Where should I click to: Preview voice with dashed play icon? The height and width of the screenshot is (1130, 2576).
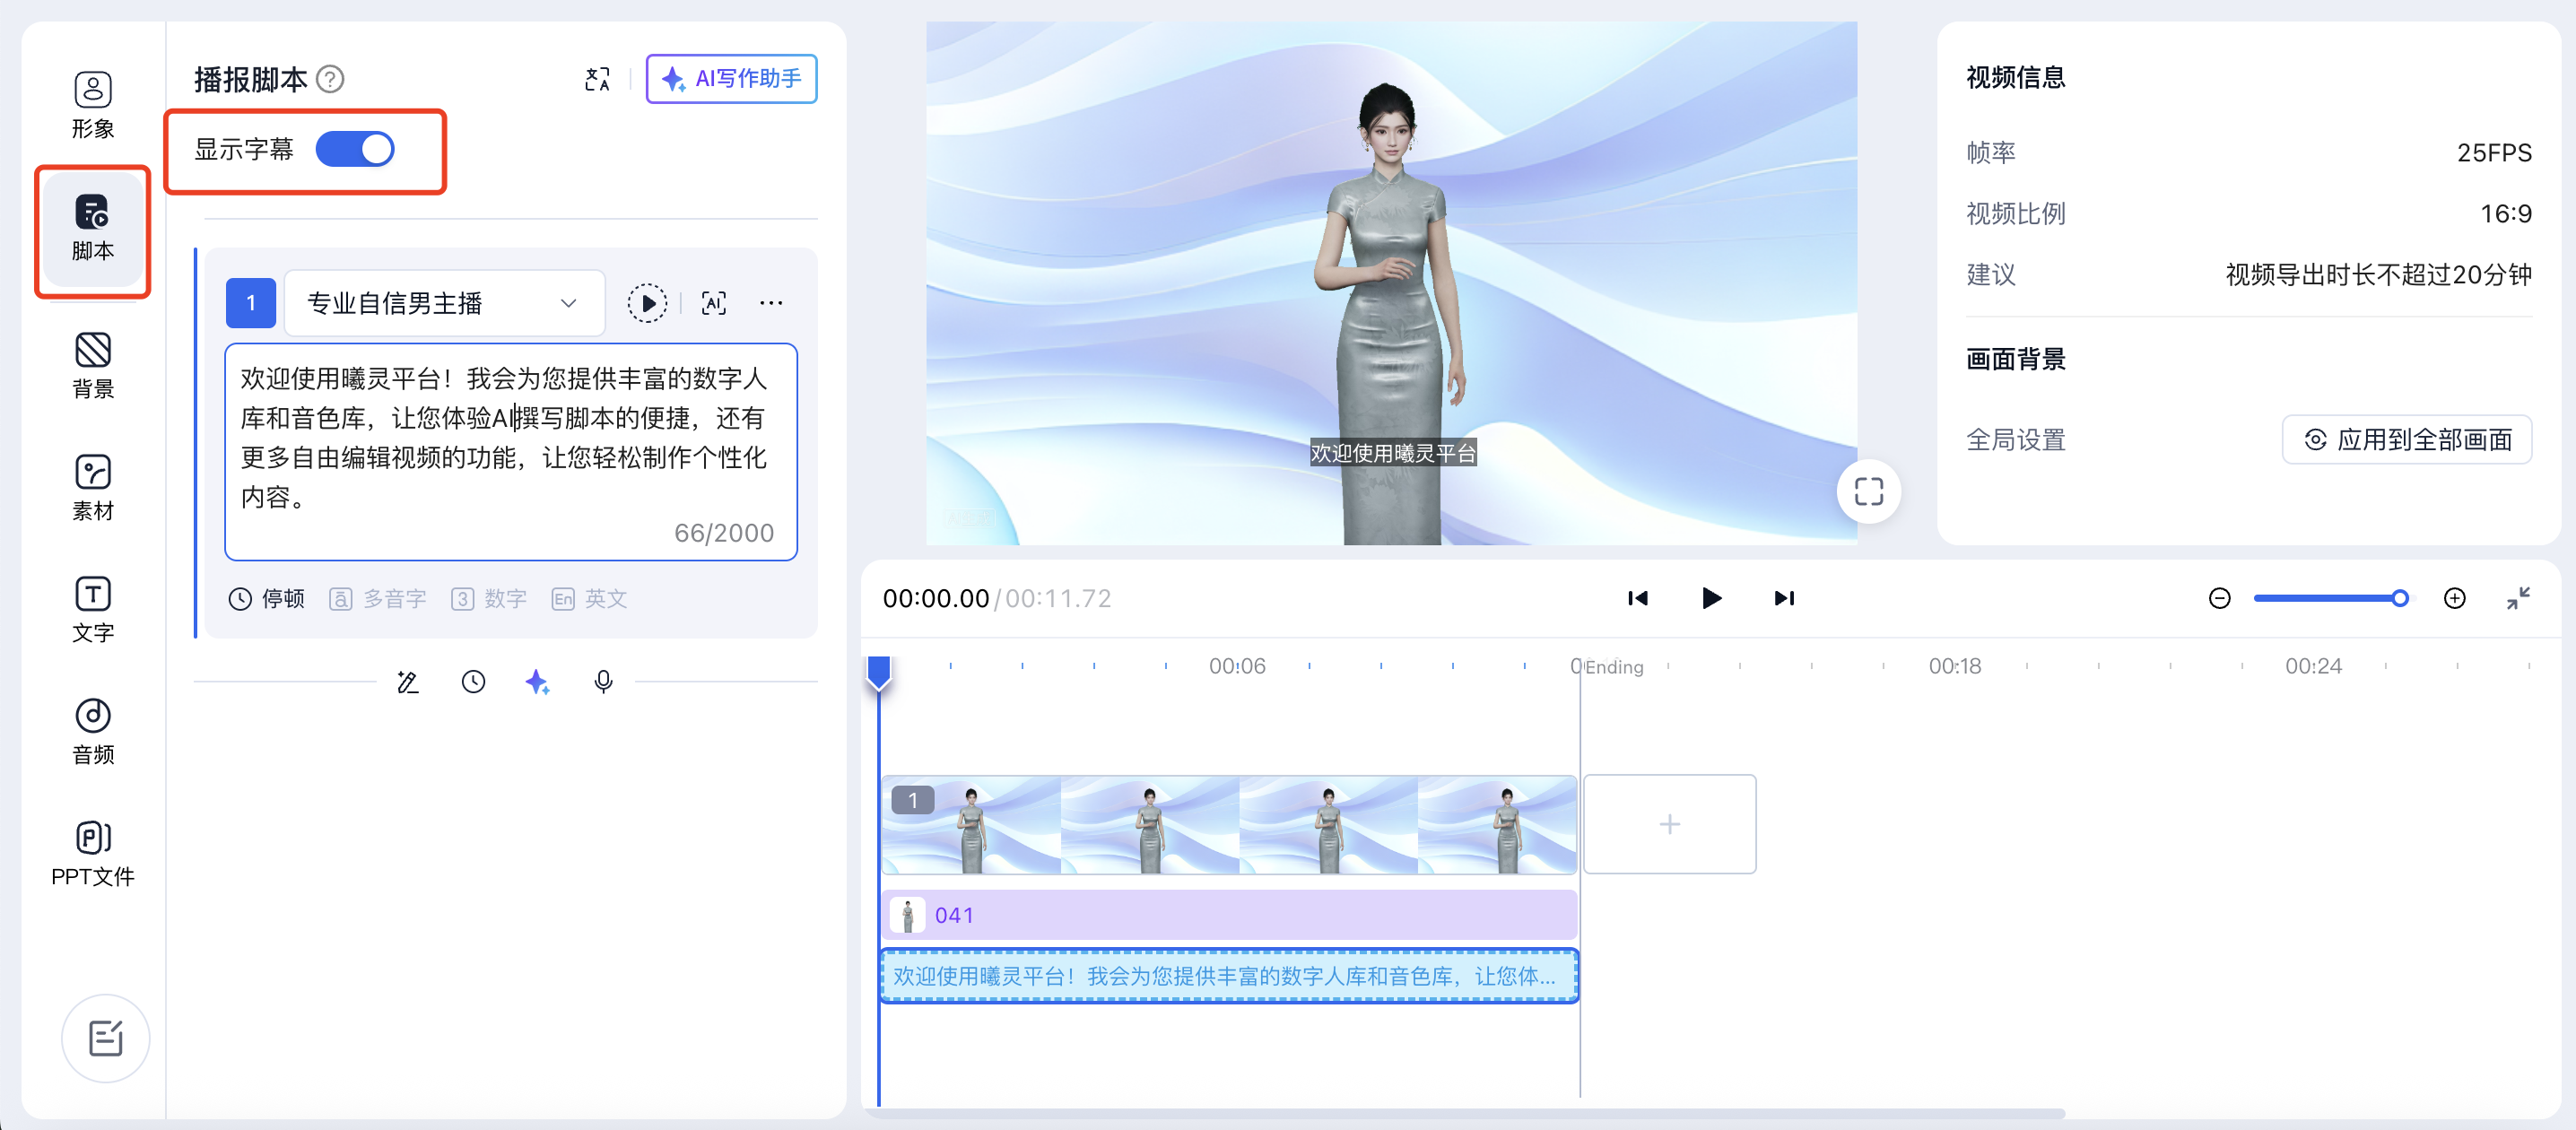(647, 303)
